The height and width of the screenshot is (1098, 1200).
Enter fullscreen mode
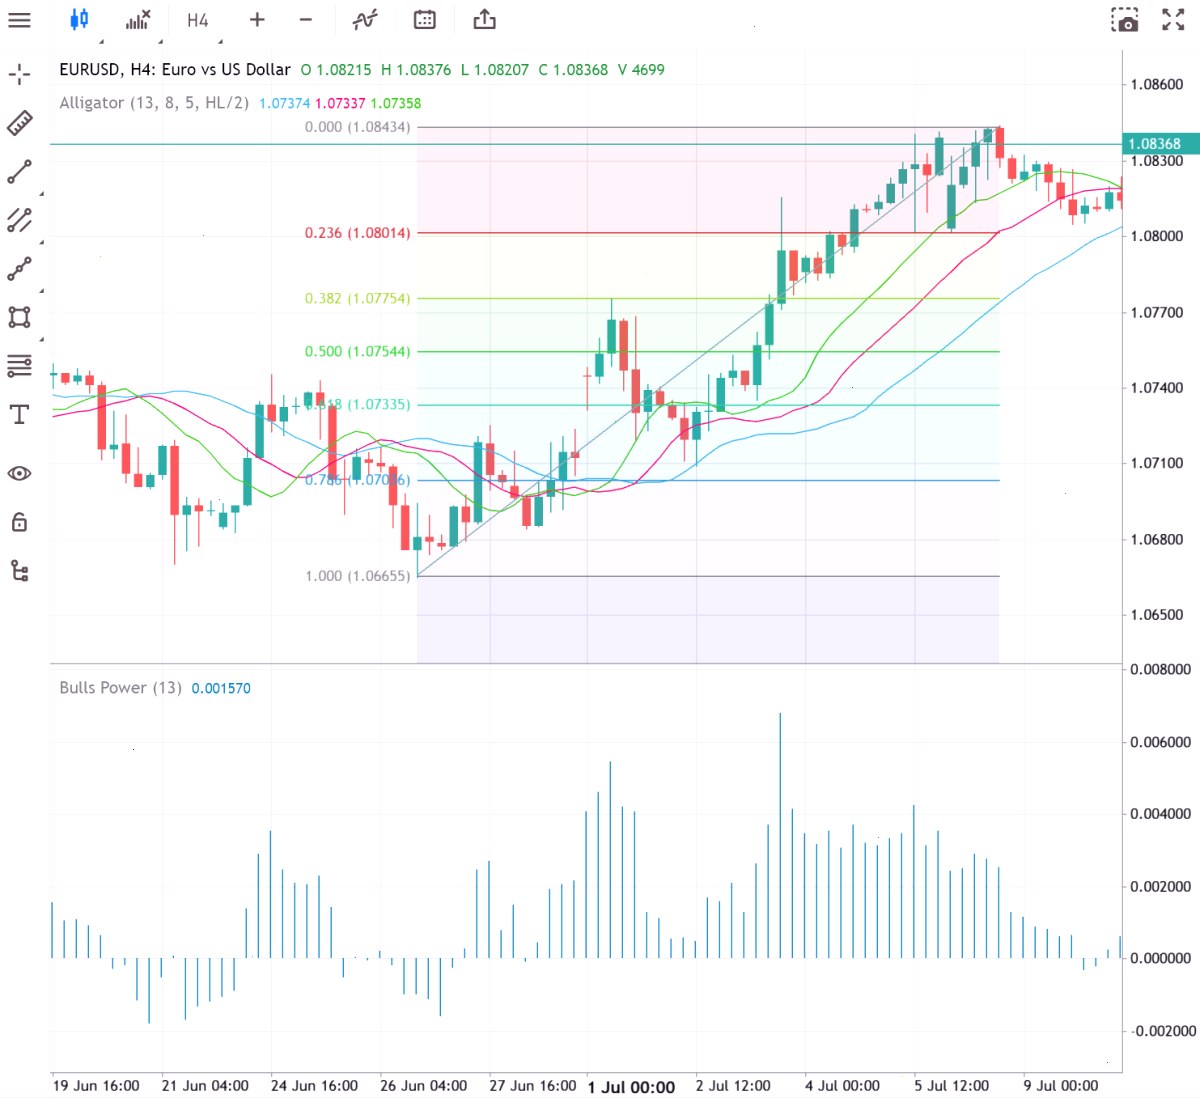pyautogui.click(x=1173, y=20)
